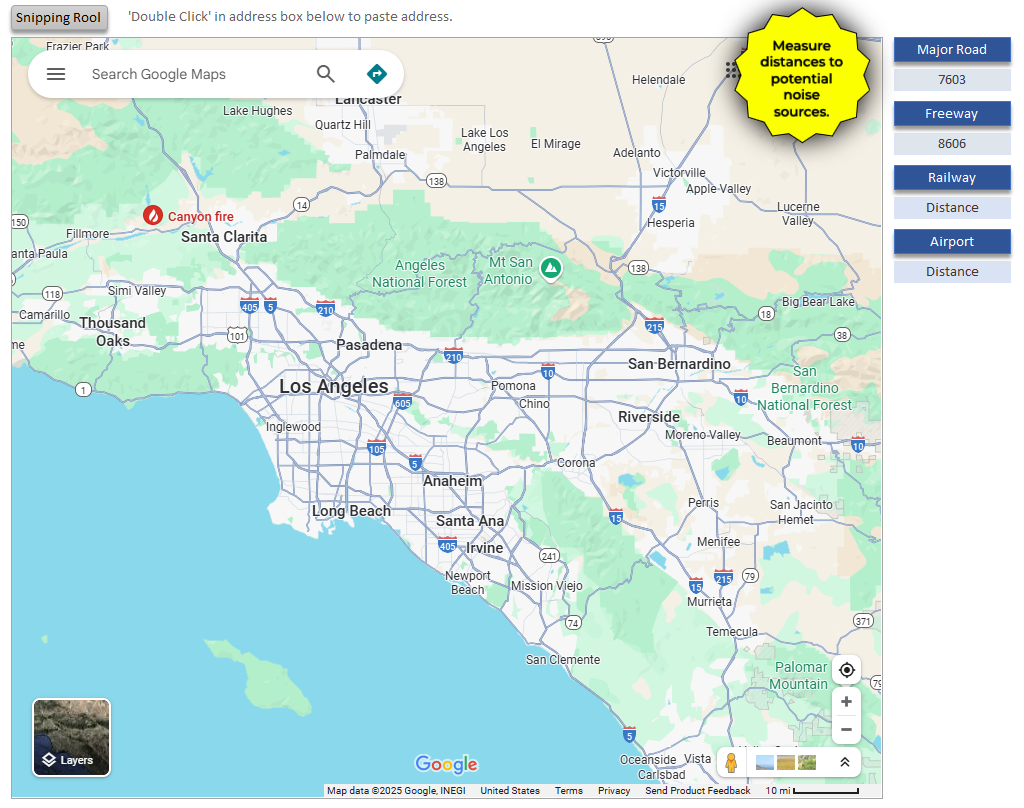Click the Riverside city label
The height and width of the screenshot is (808, 1024).
pyautogui.click(x=649, y=417)
